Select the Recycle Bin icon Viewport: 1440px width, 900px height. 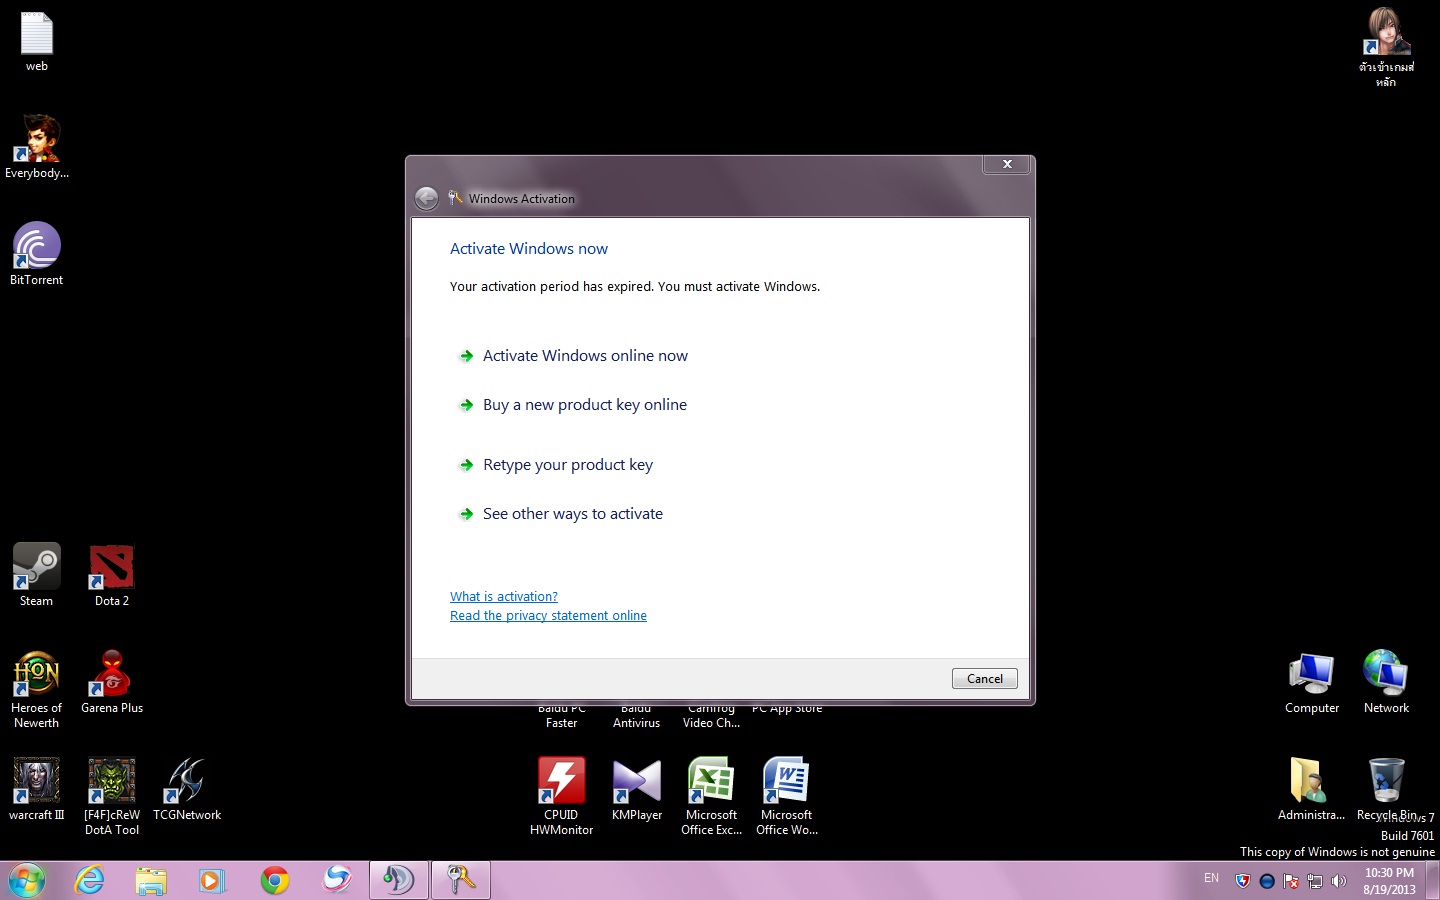click(1387, 790)
